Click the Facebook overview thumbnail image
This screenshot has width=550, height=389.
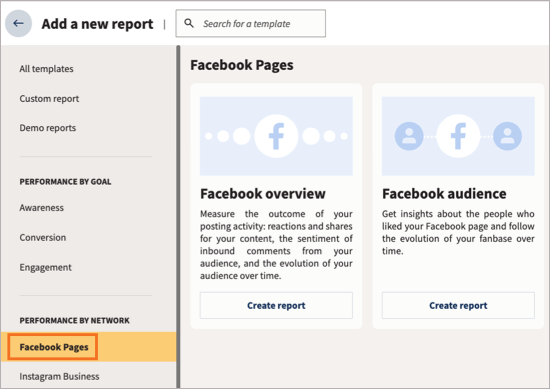click(276, 136)
